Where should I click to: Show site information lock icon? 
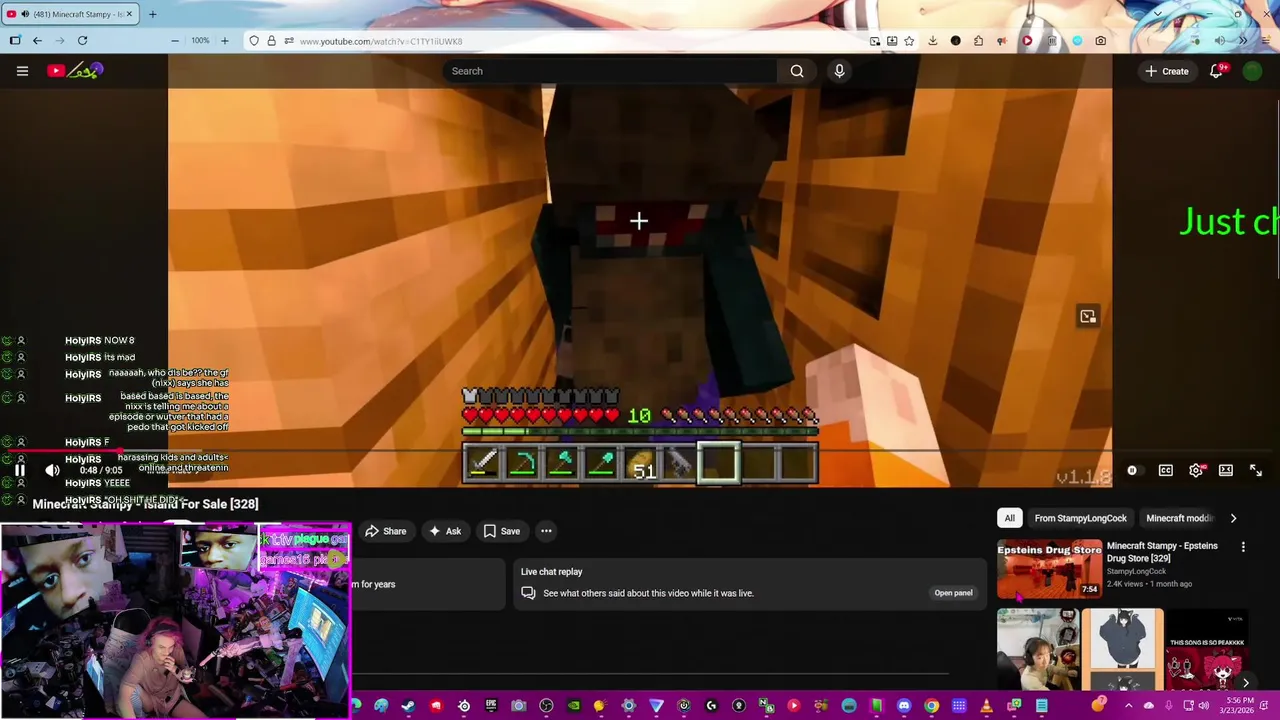coord(271,41)
